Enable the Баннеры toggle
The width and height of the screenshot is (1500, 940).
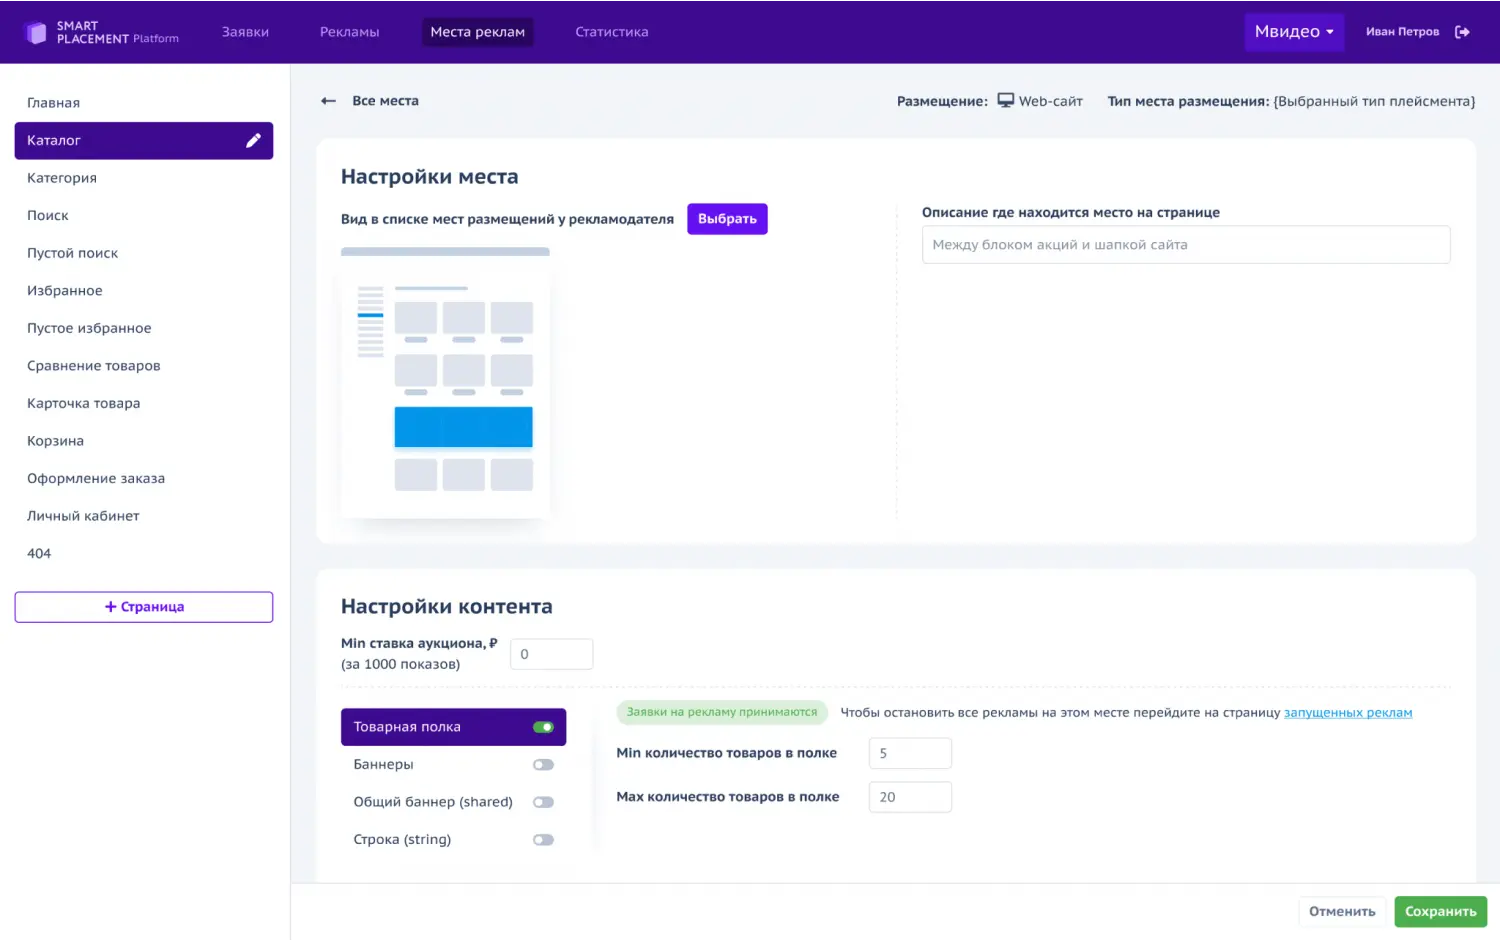[543, 765]
